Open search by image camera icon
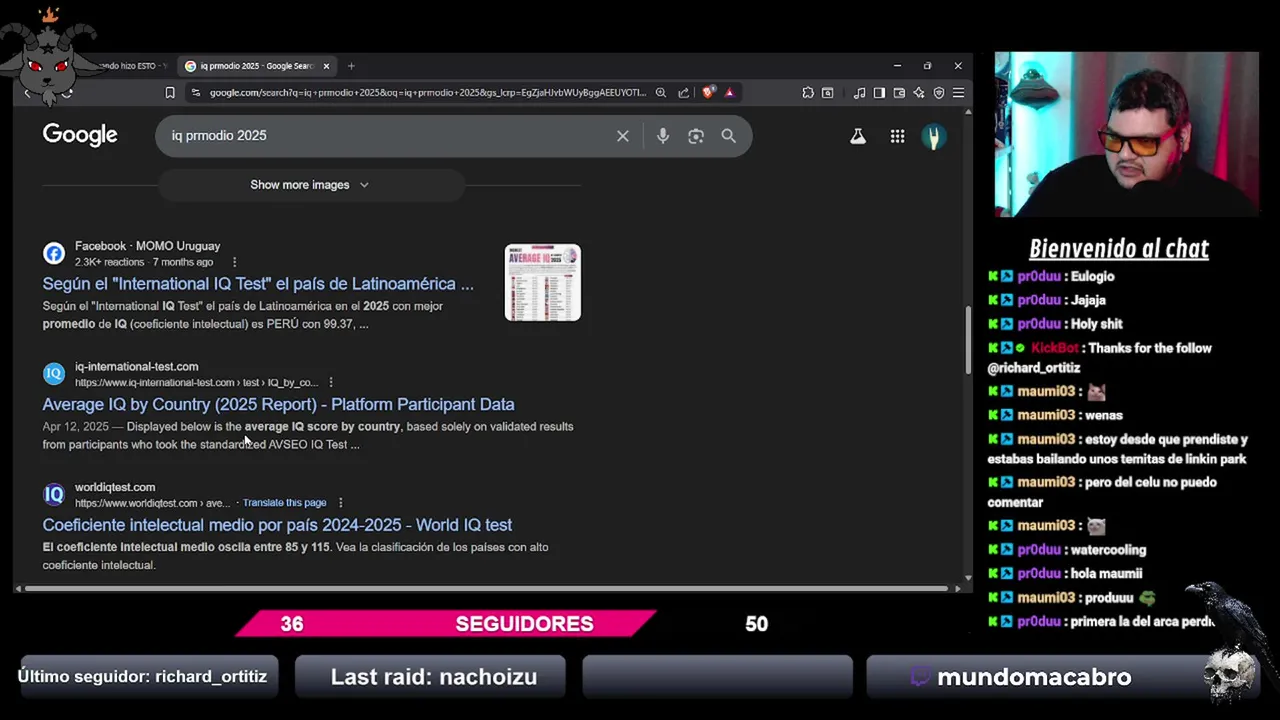 (x=696, y=136)
